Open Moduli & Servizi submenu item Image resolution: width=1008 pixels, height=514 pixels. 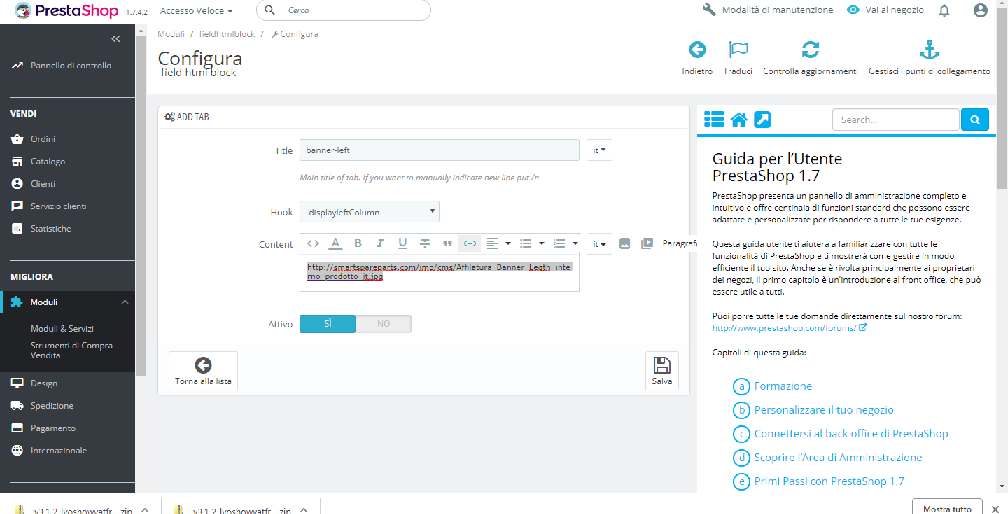tap(62, 328)
